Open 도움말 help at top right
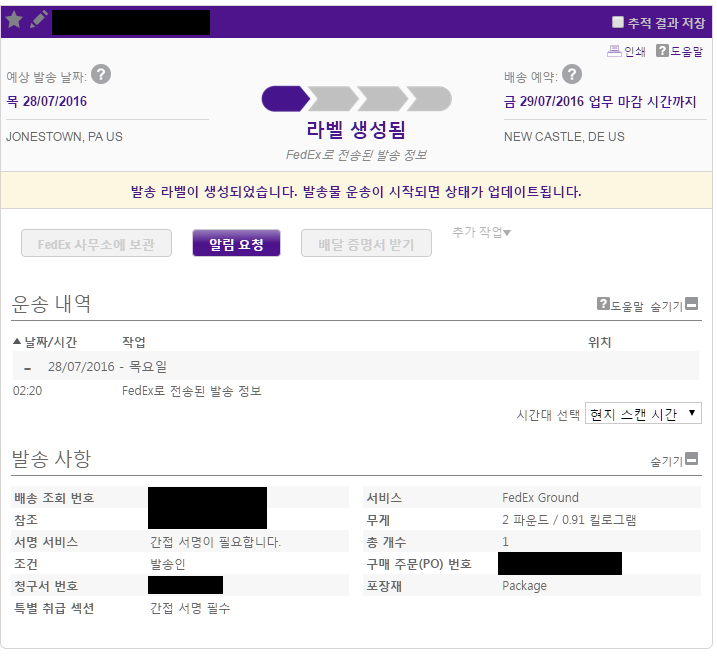 pyautogui.click(x=679, y=51)
